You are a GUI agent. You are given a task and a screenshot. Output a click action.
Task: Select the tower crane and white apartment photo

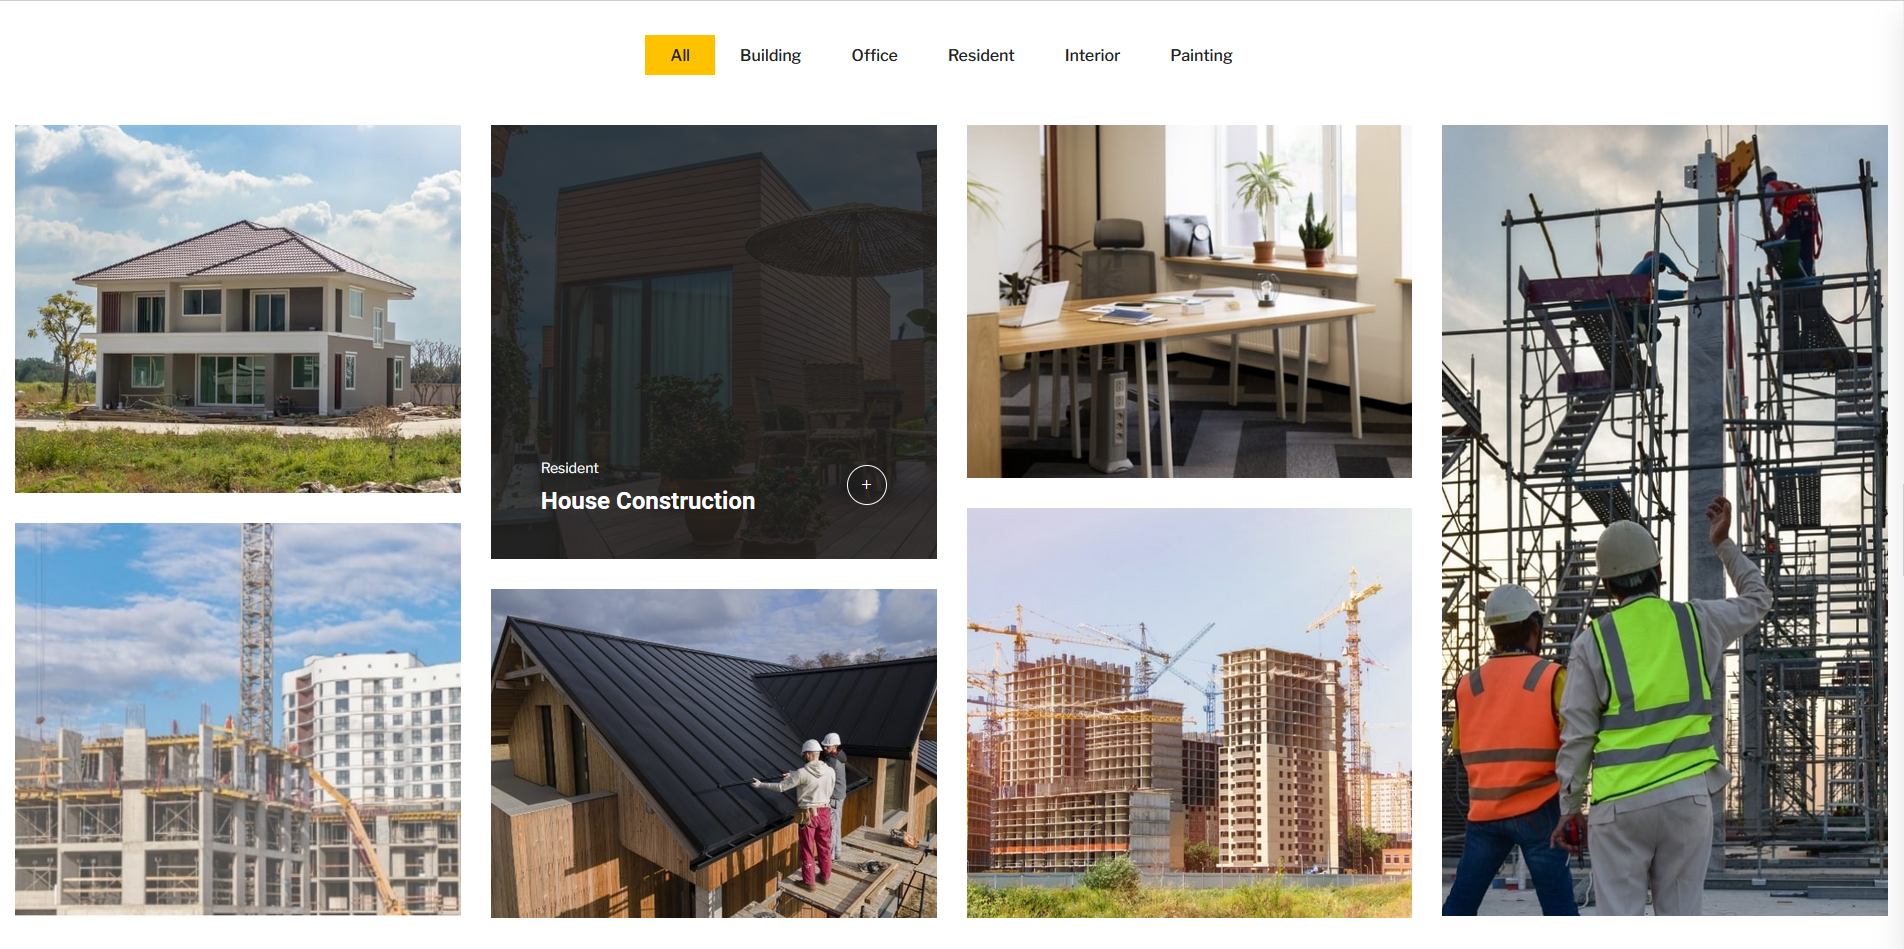point(238,719)
